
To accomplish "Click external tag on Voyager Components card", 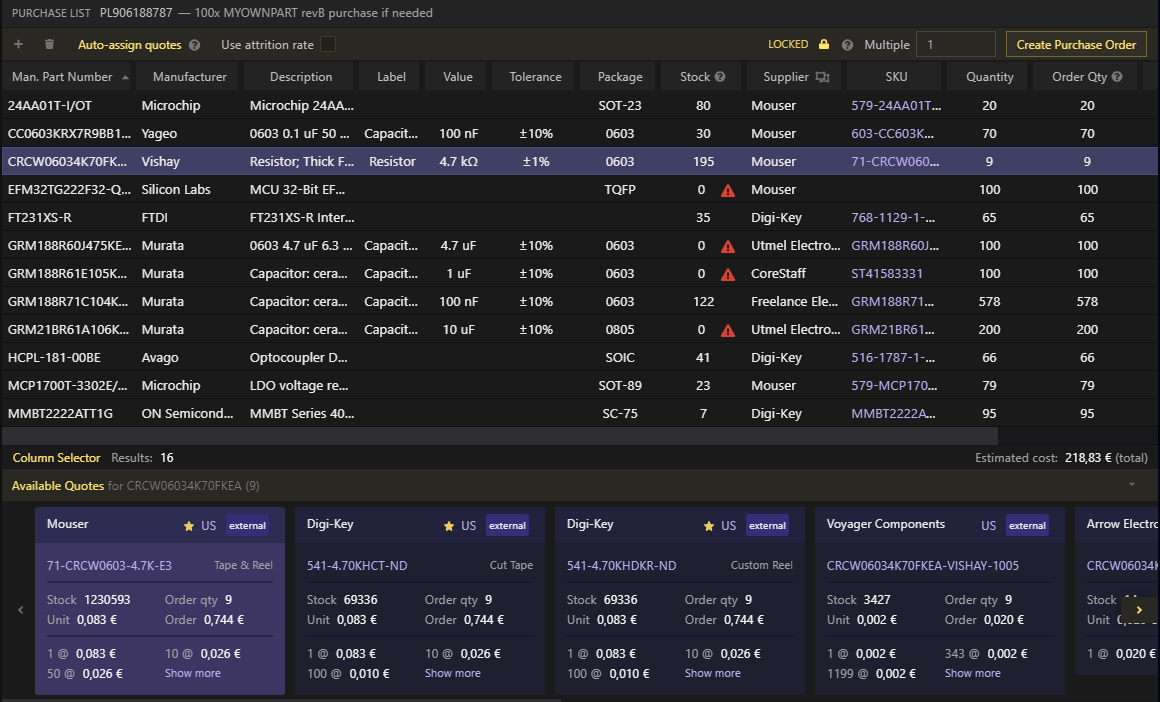I will (1027, 526).
